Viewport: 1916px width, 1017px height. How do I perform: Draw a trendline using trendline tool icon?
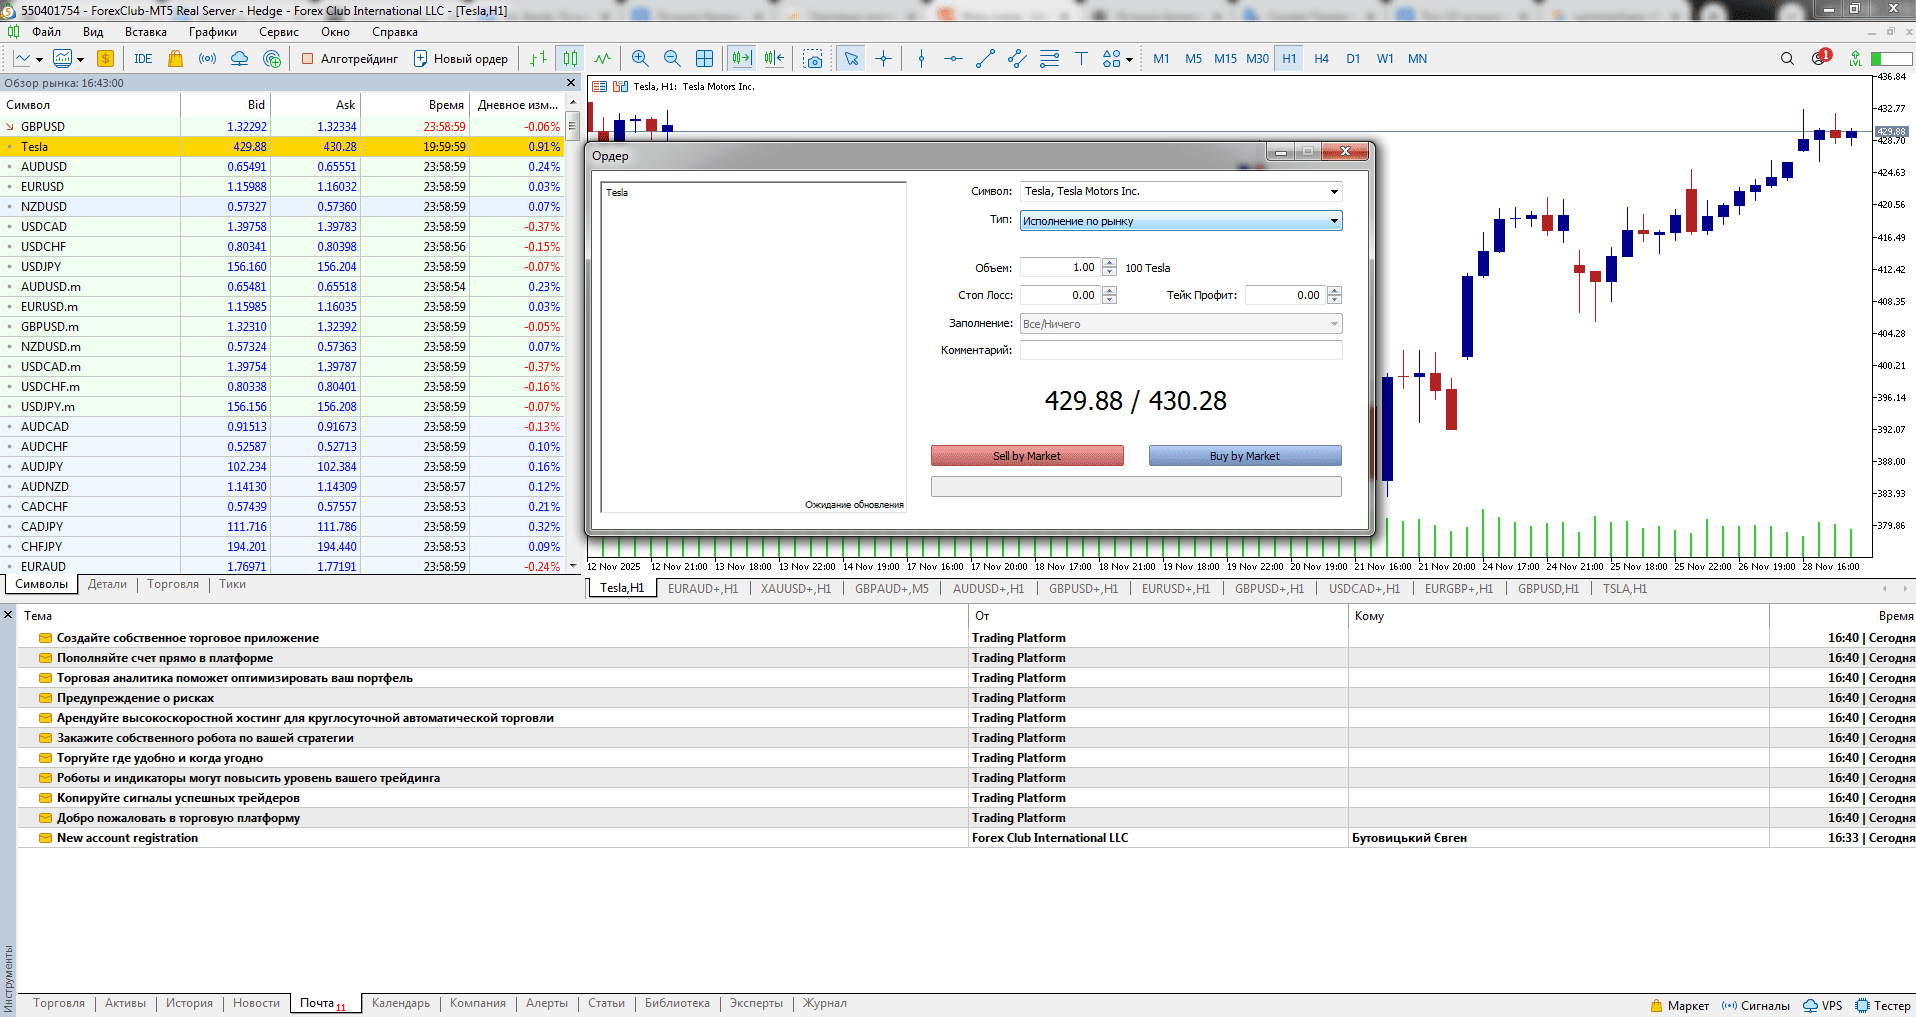click(985, 59)
